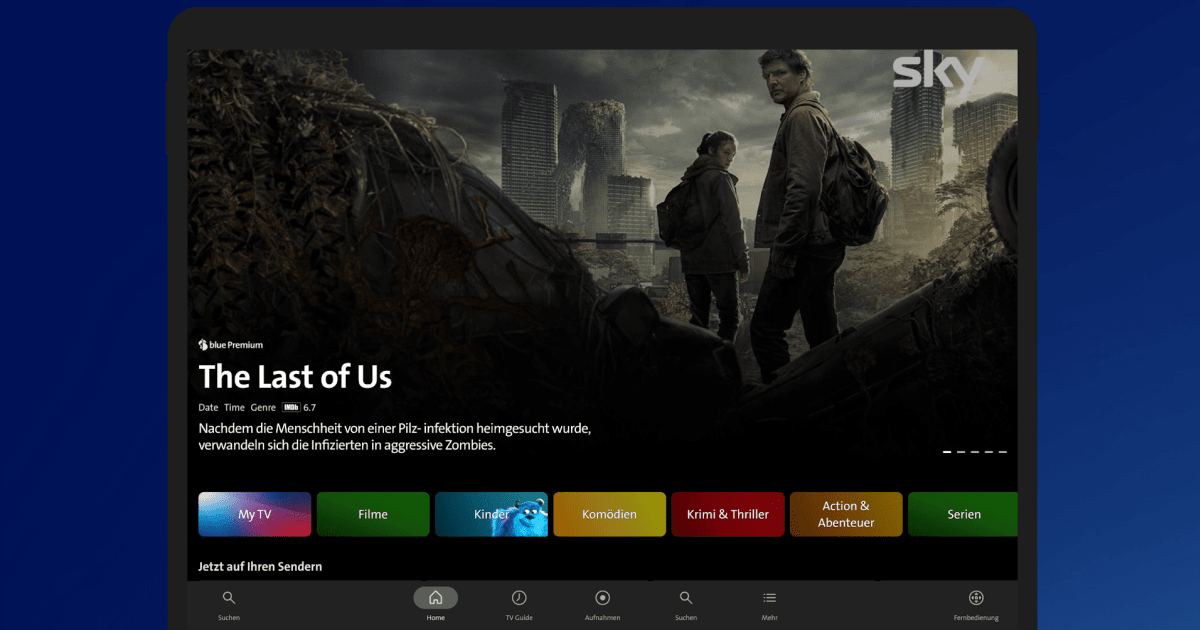1200x630 pixels.
Task: Click the Jetzt auf Ihren Sendern heading
Action: coord(260,566)
